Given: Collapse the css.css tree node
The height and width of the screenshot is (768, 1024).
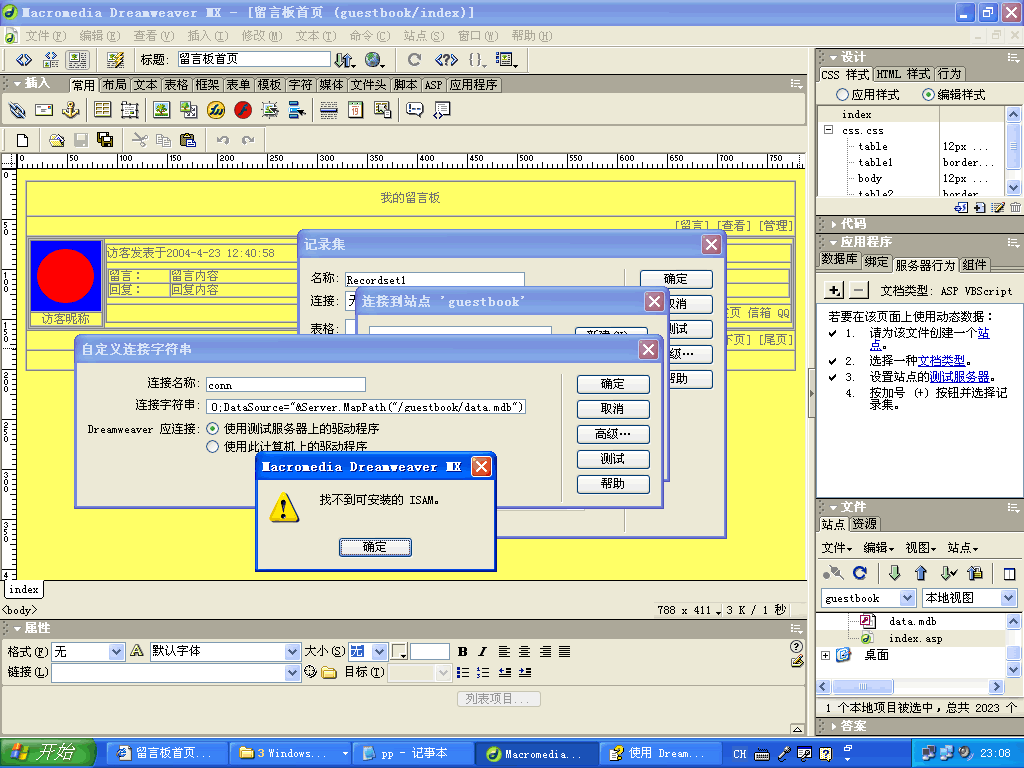Looking at the screenshot, I should click(829, 130).
